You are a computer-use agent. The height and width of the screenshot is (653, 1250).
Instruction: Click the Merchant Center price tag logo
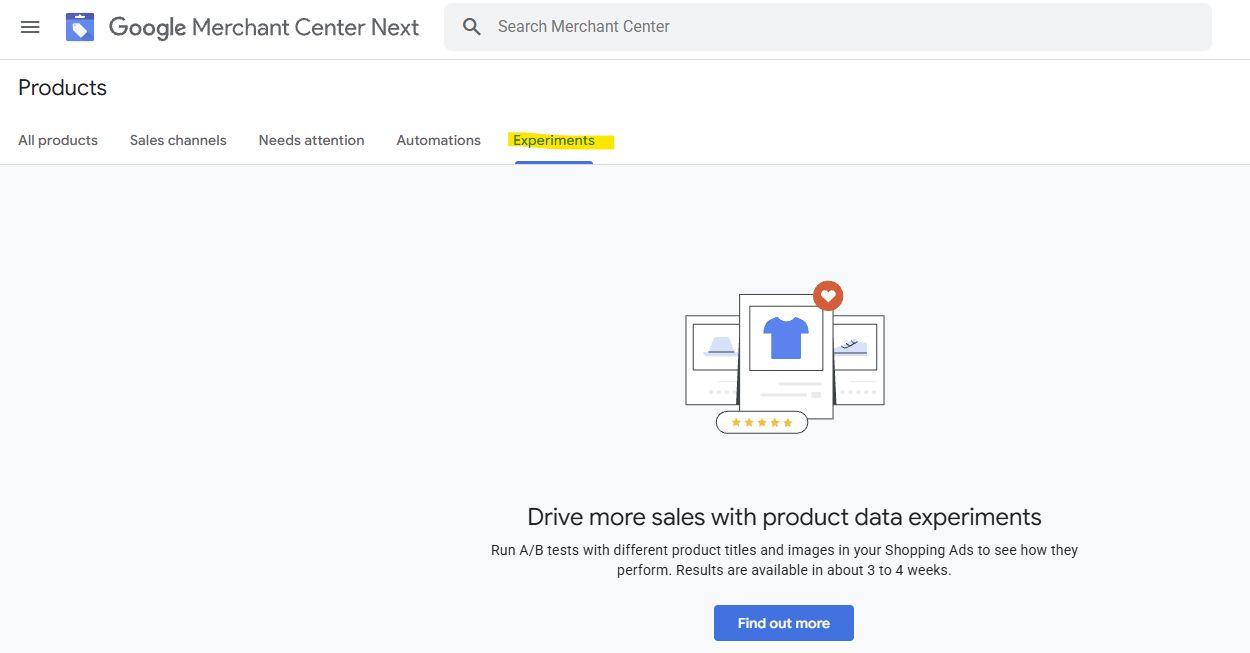(80, 27)
